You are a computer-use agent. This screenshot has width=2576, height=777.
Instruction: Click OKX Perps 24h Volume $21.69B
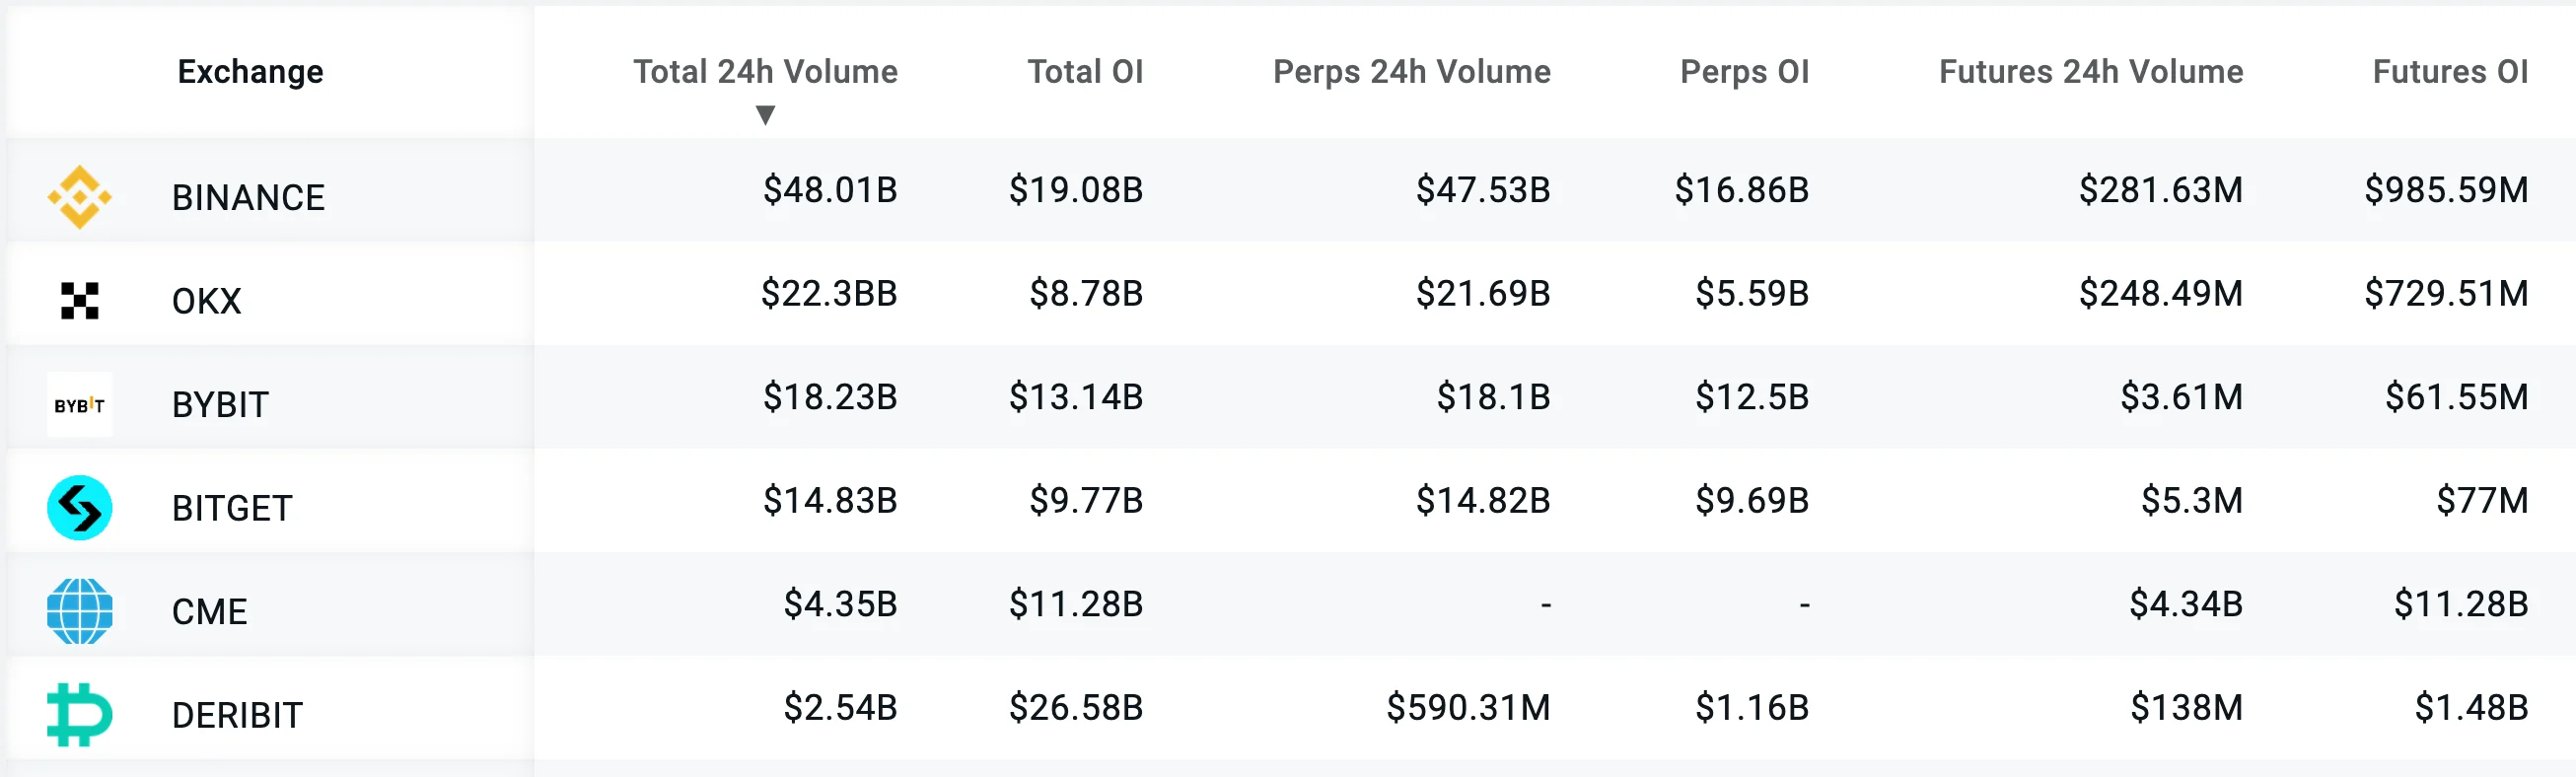[x=1482, y=294]
